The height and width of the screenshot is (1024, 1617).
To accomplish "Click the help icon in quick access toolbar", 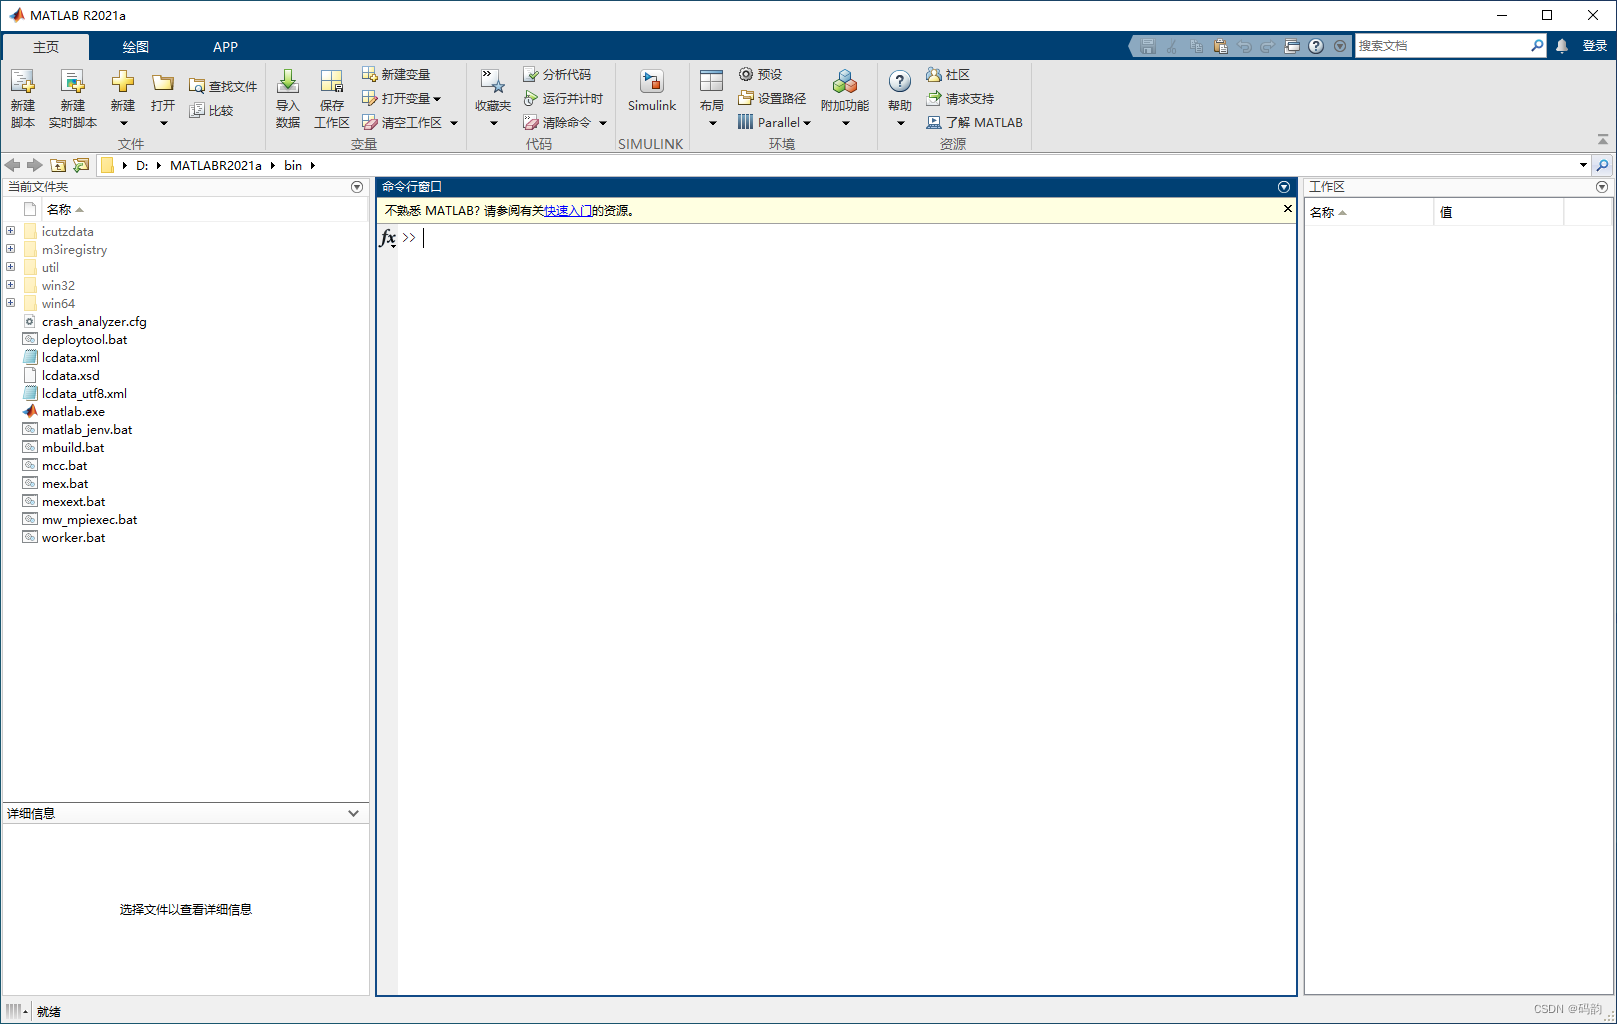I will click(x=1316, y=46).
